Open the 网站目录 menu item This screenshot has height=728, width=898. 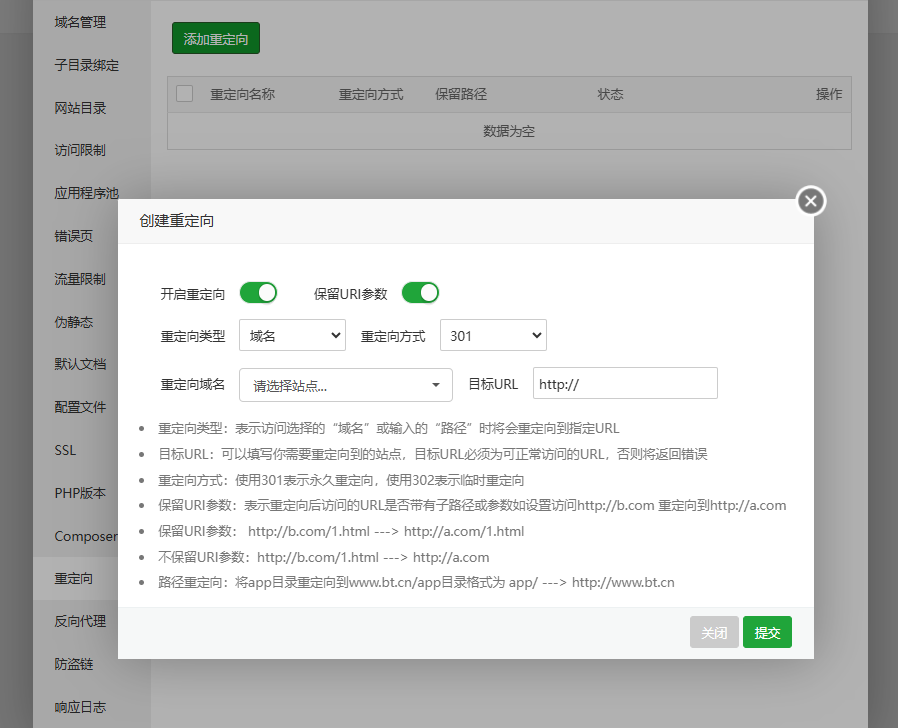point(80,108)
